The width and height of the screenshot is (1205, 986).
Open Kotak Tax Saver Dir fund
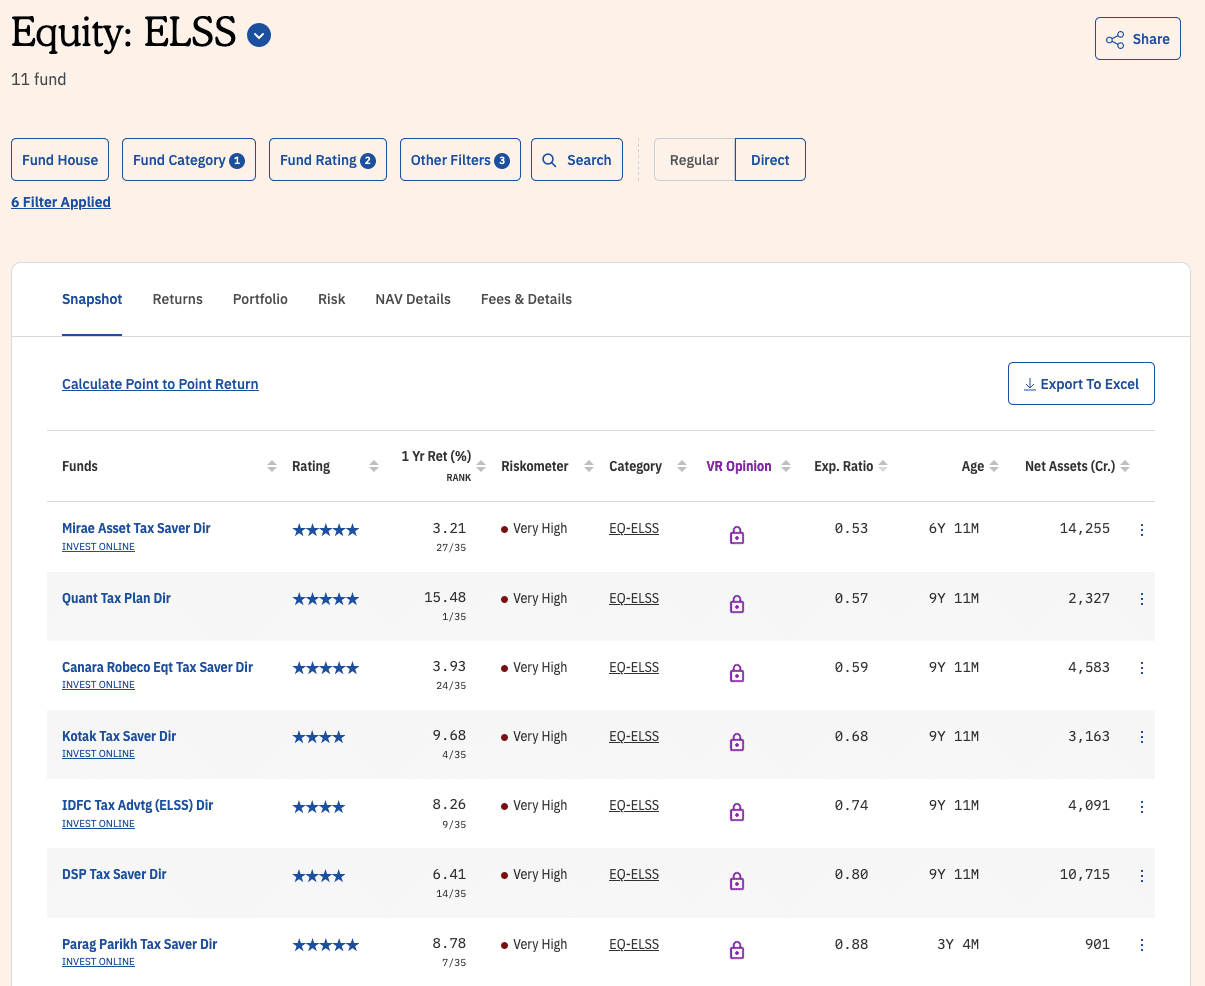point(119,736)
